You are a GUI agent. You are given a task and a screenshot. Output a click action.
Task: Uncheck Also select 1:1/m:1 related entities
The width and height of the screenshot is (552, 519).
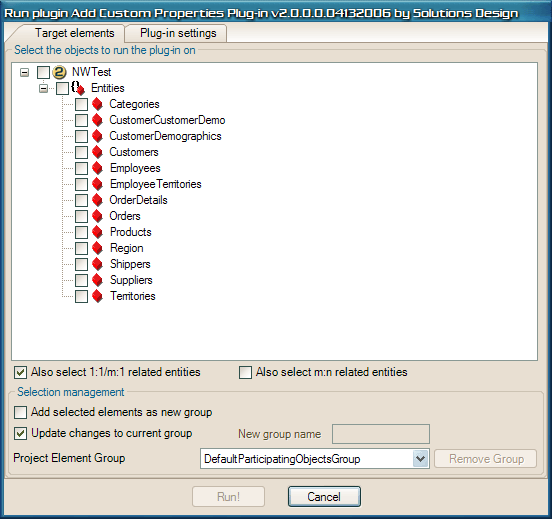point(20,372)
